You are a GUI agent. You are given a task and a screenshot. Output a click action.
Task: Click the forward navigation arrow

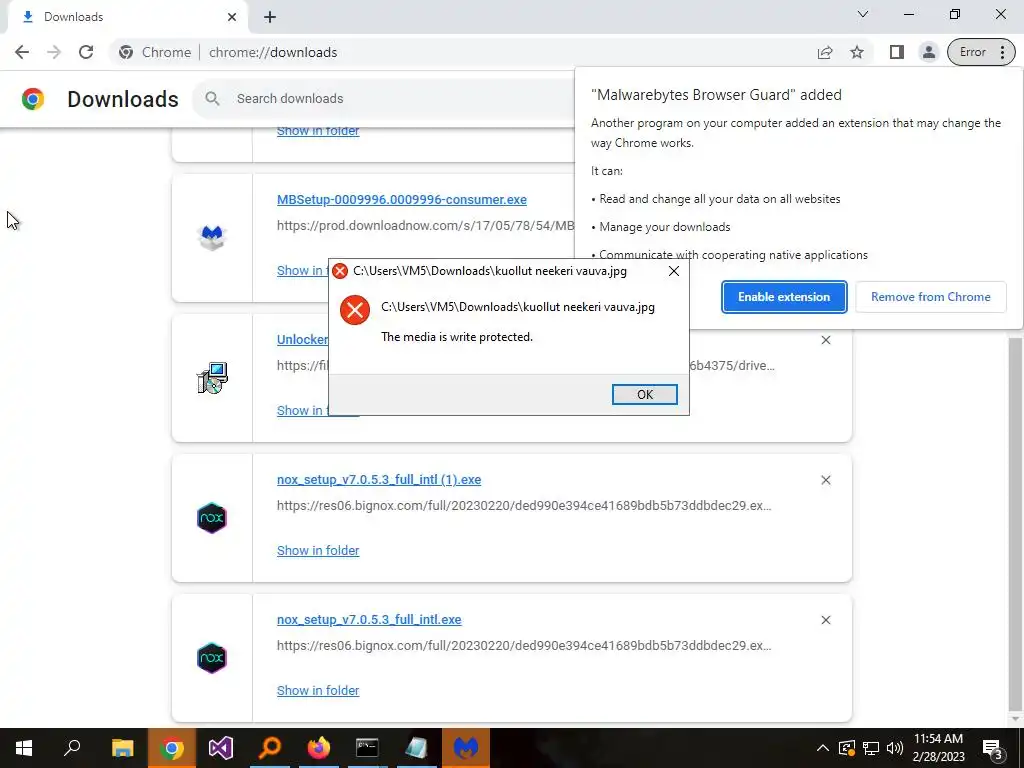[54, 52]
